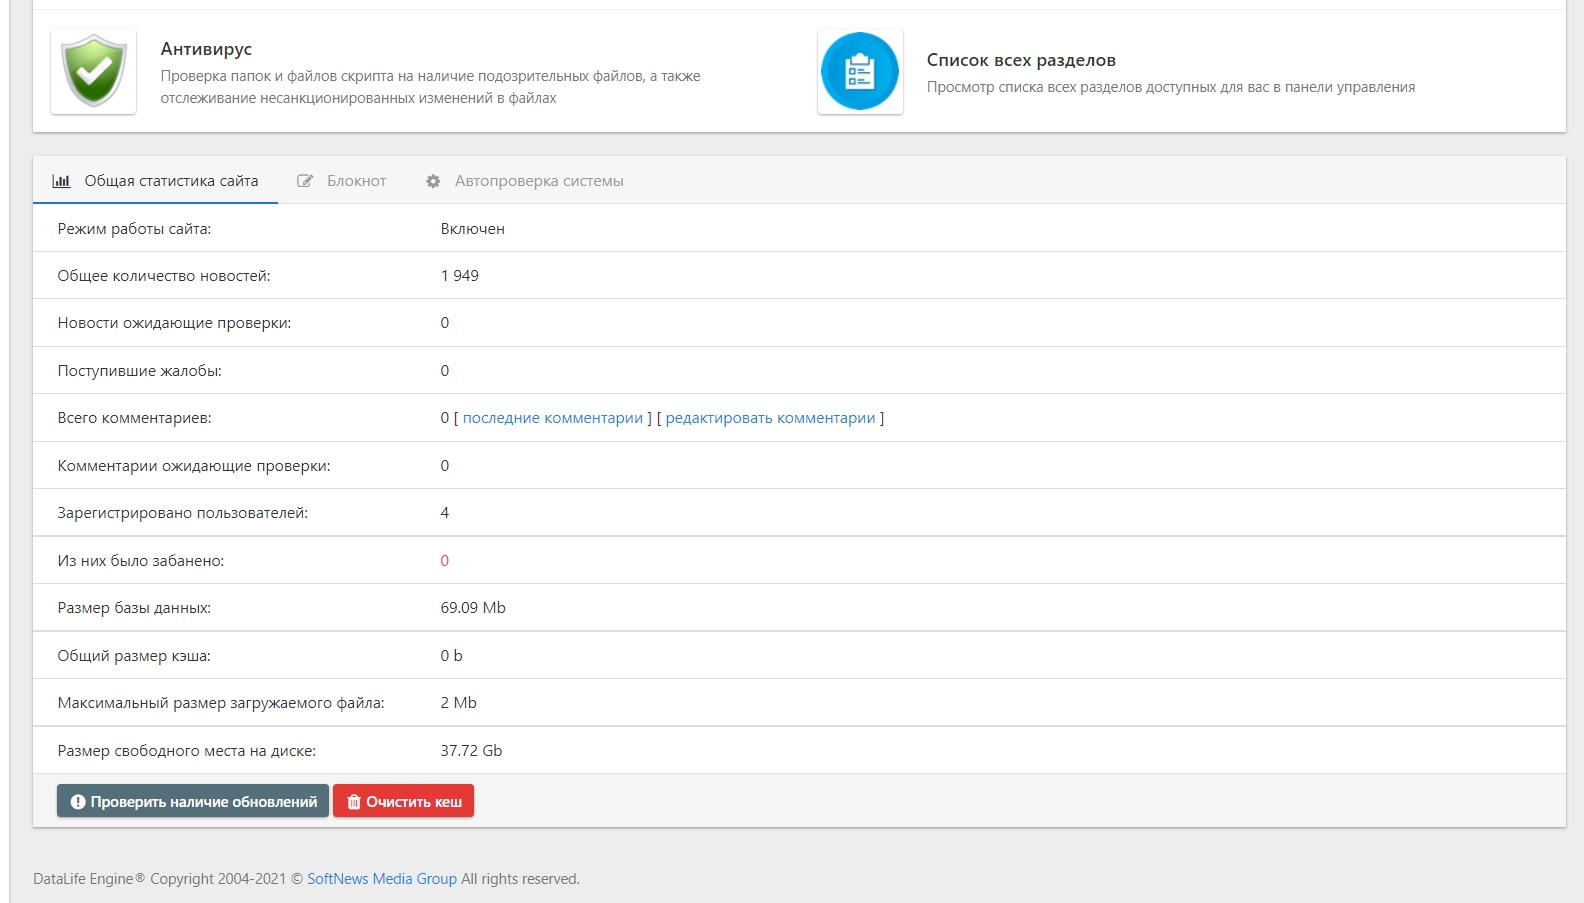Viewport: 1584px width, 903px height.
Task: Visit the SoftNews Media Group link
Action: (x=382, y=879)
